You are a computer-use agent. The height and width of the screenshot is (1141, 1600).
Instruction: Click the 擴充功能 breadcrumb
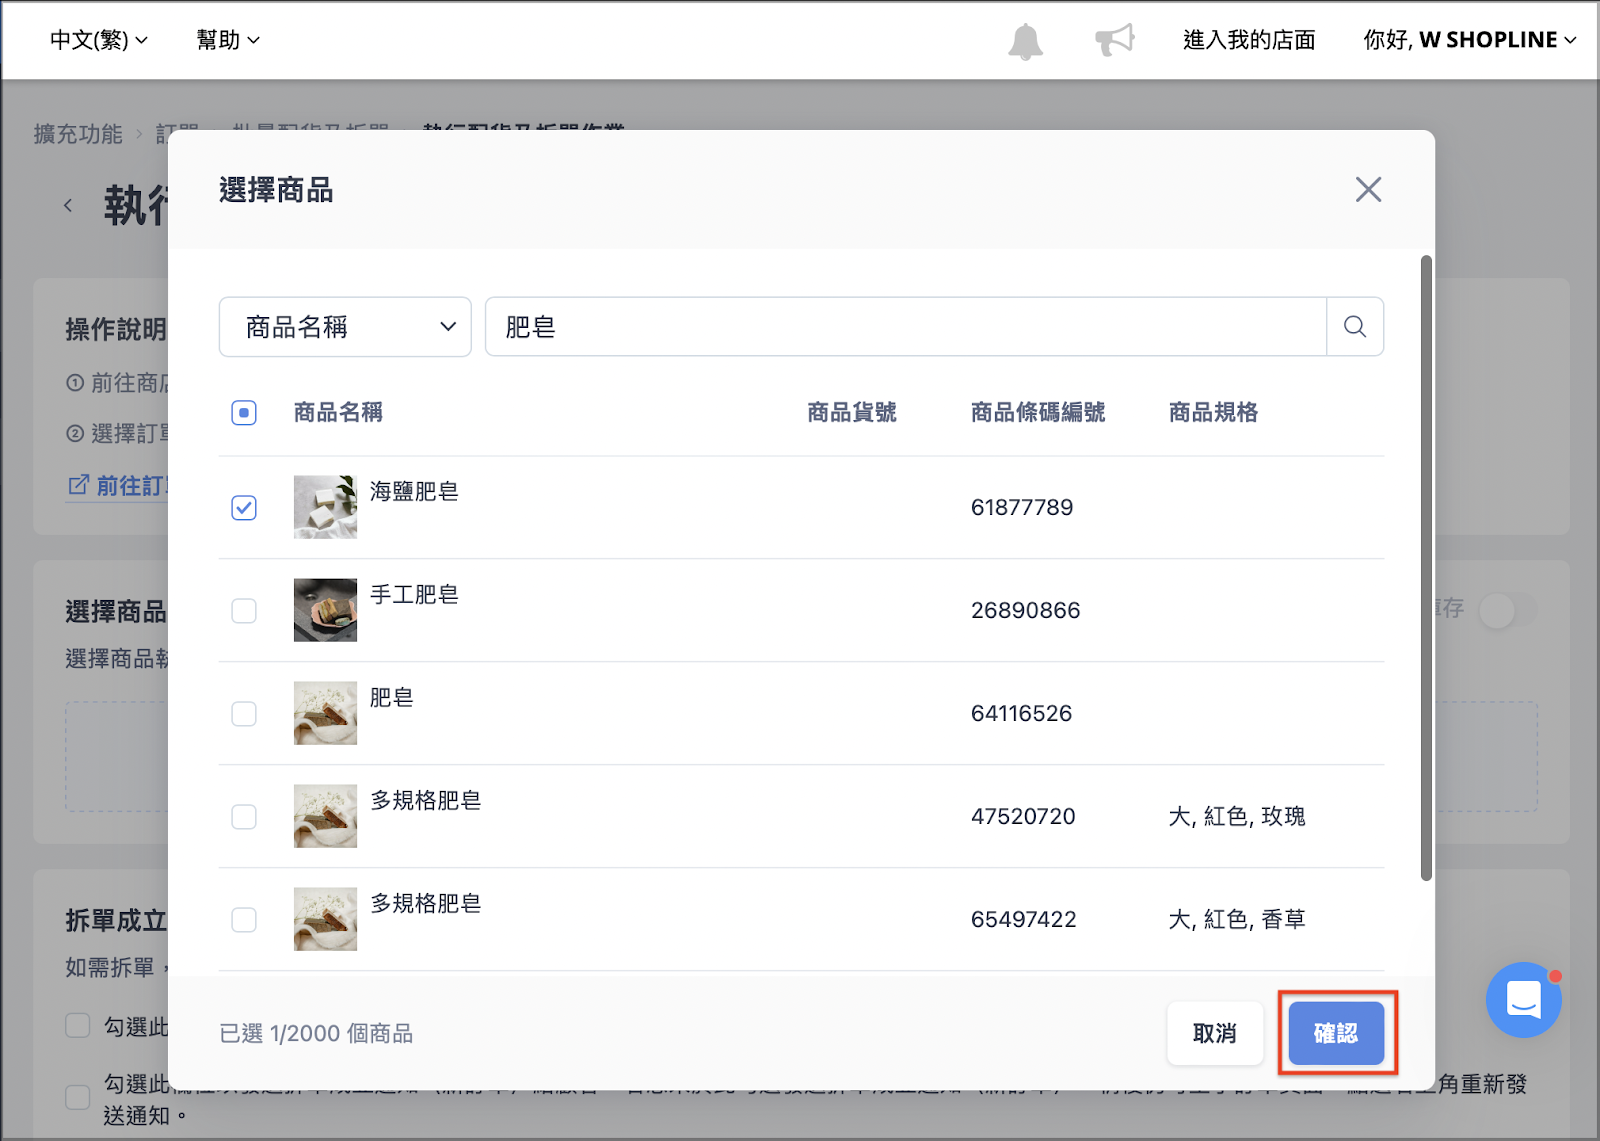(x=78, y=134)
